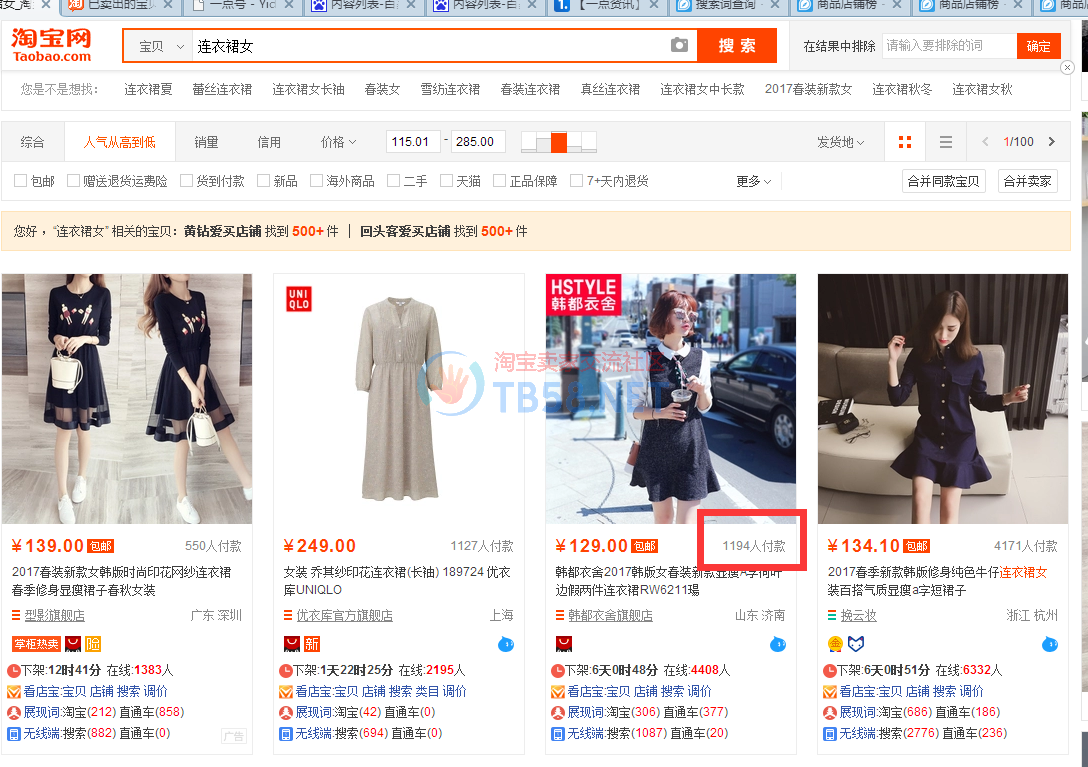Go to next results page arrow

point(1051,142)
